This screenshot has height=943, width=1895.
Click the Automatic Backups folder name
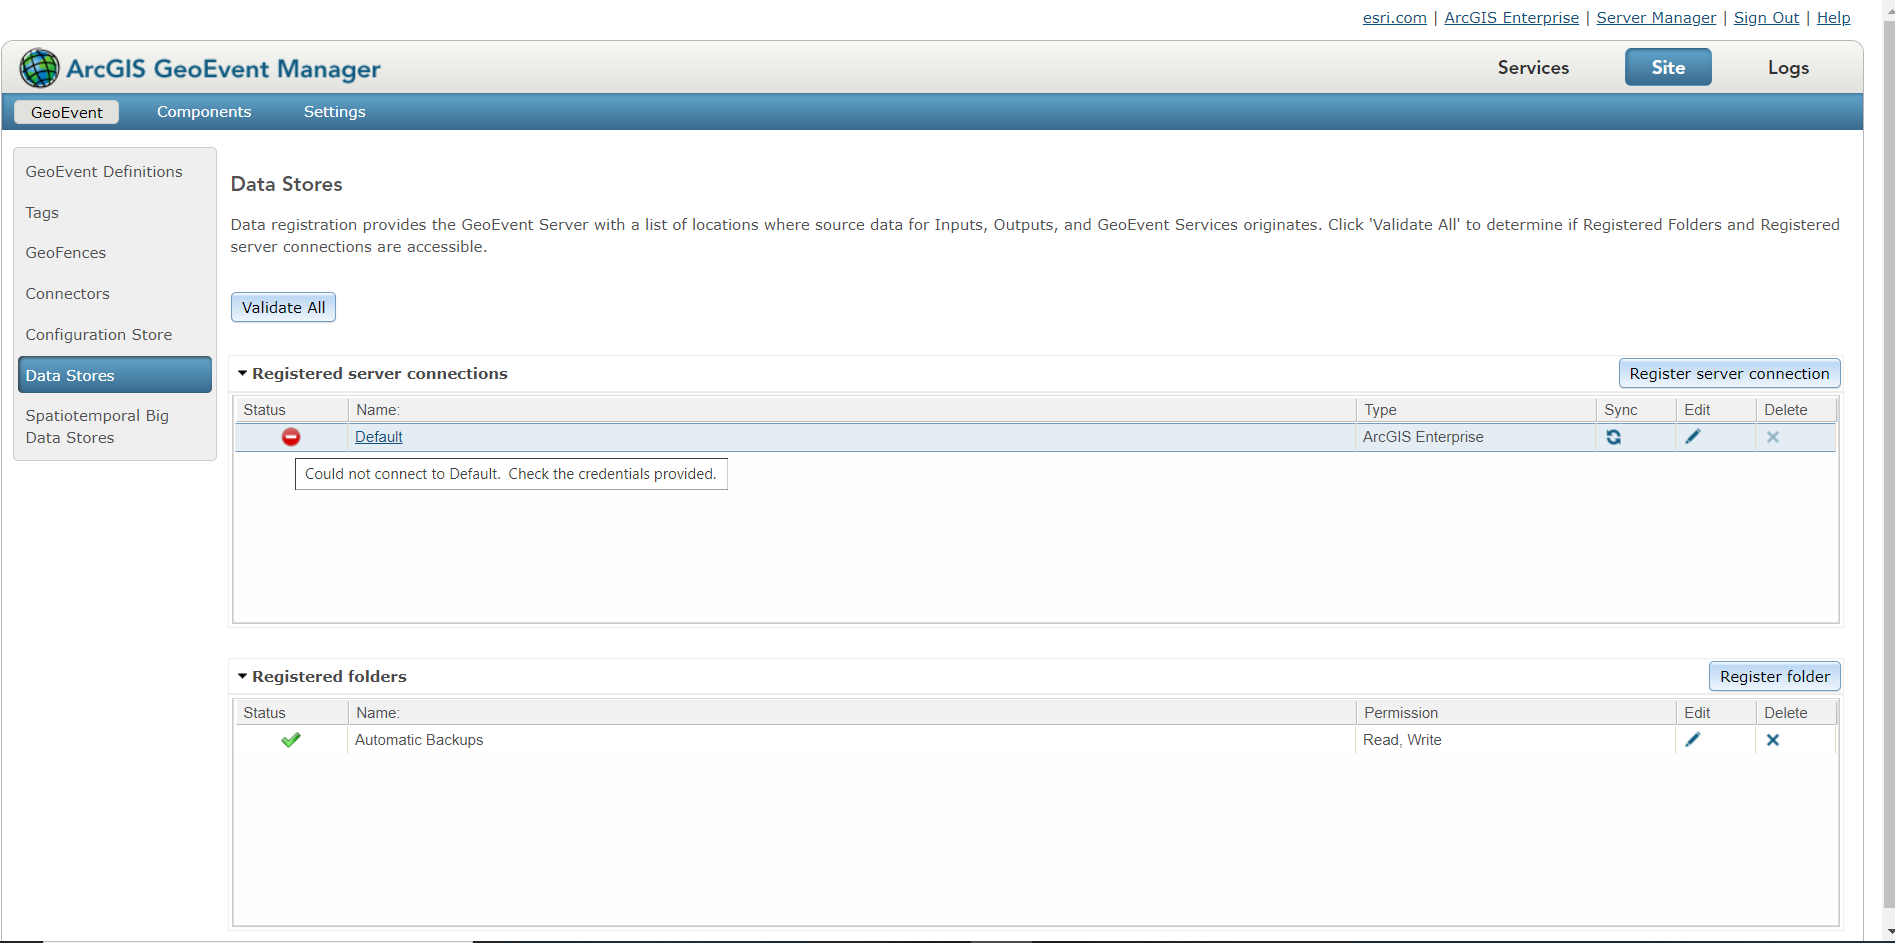[x=419, y=740]
